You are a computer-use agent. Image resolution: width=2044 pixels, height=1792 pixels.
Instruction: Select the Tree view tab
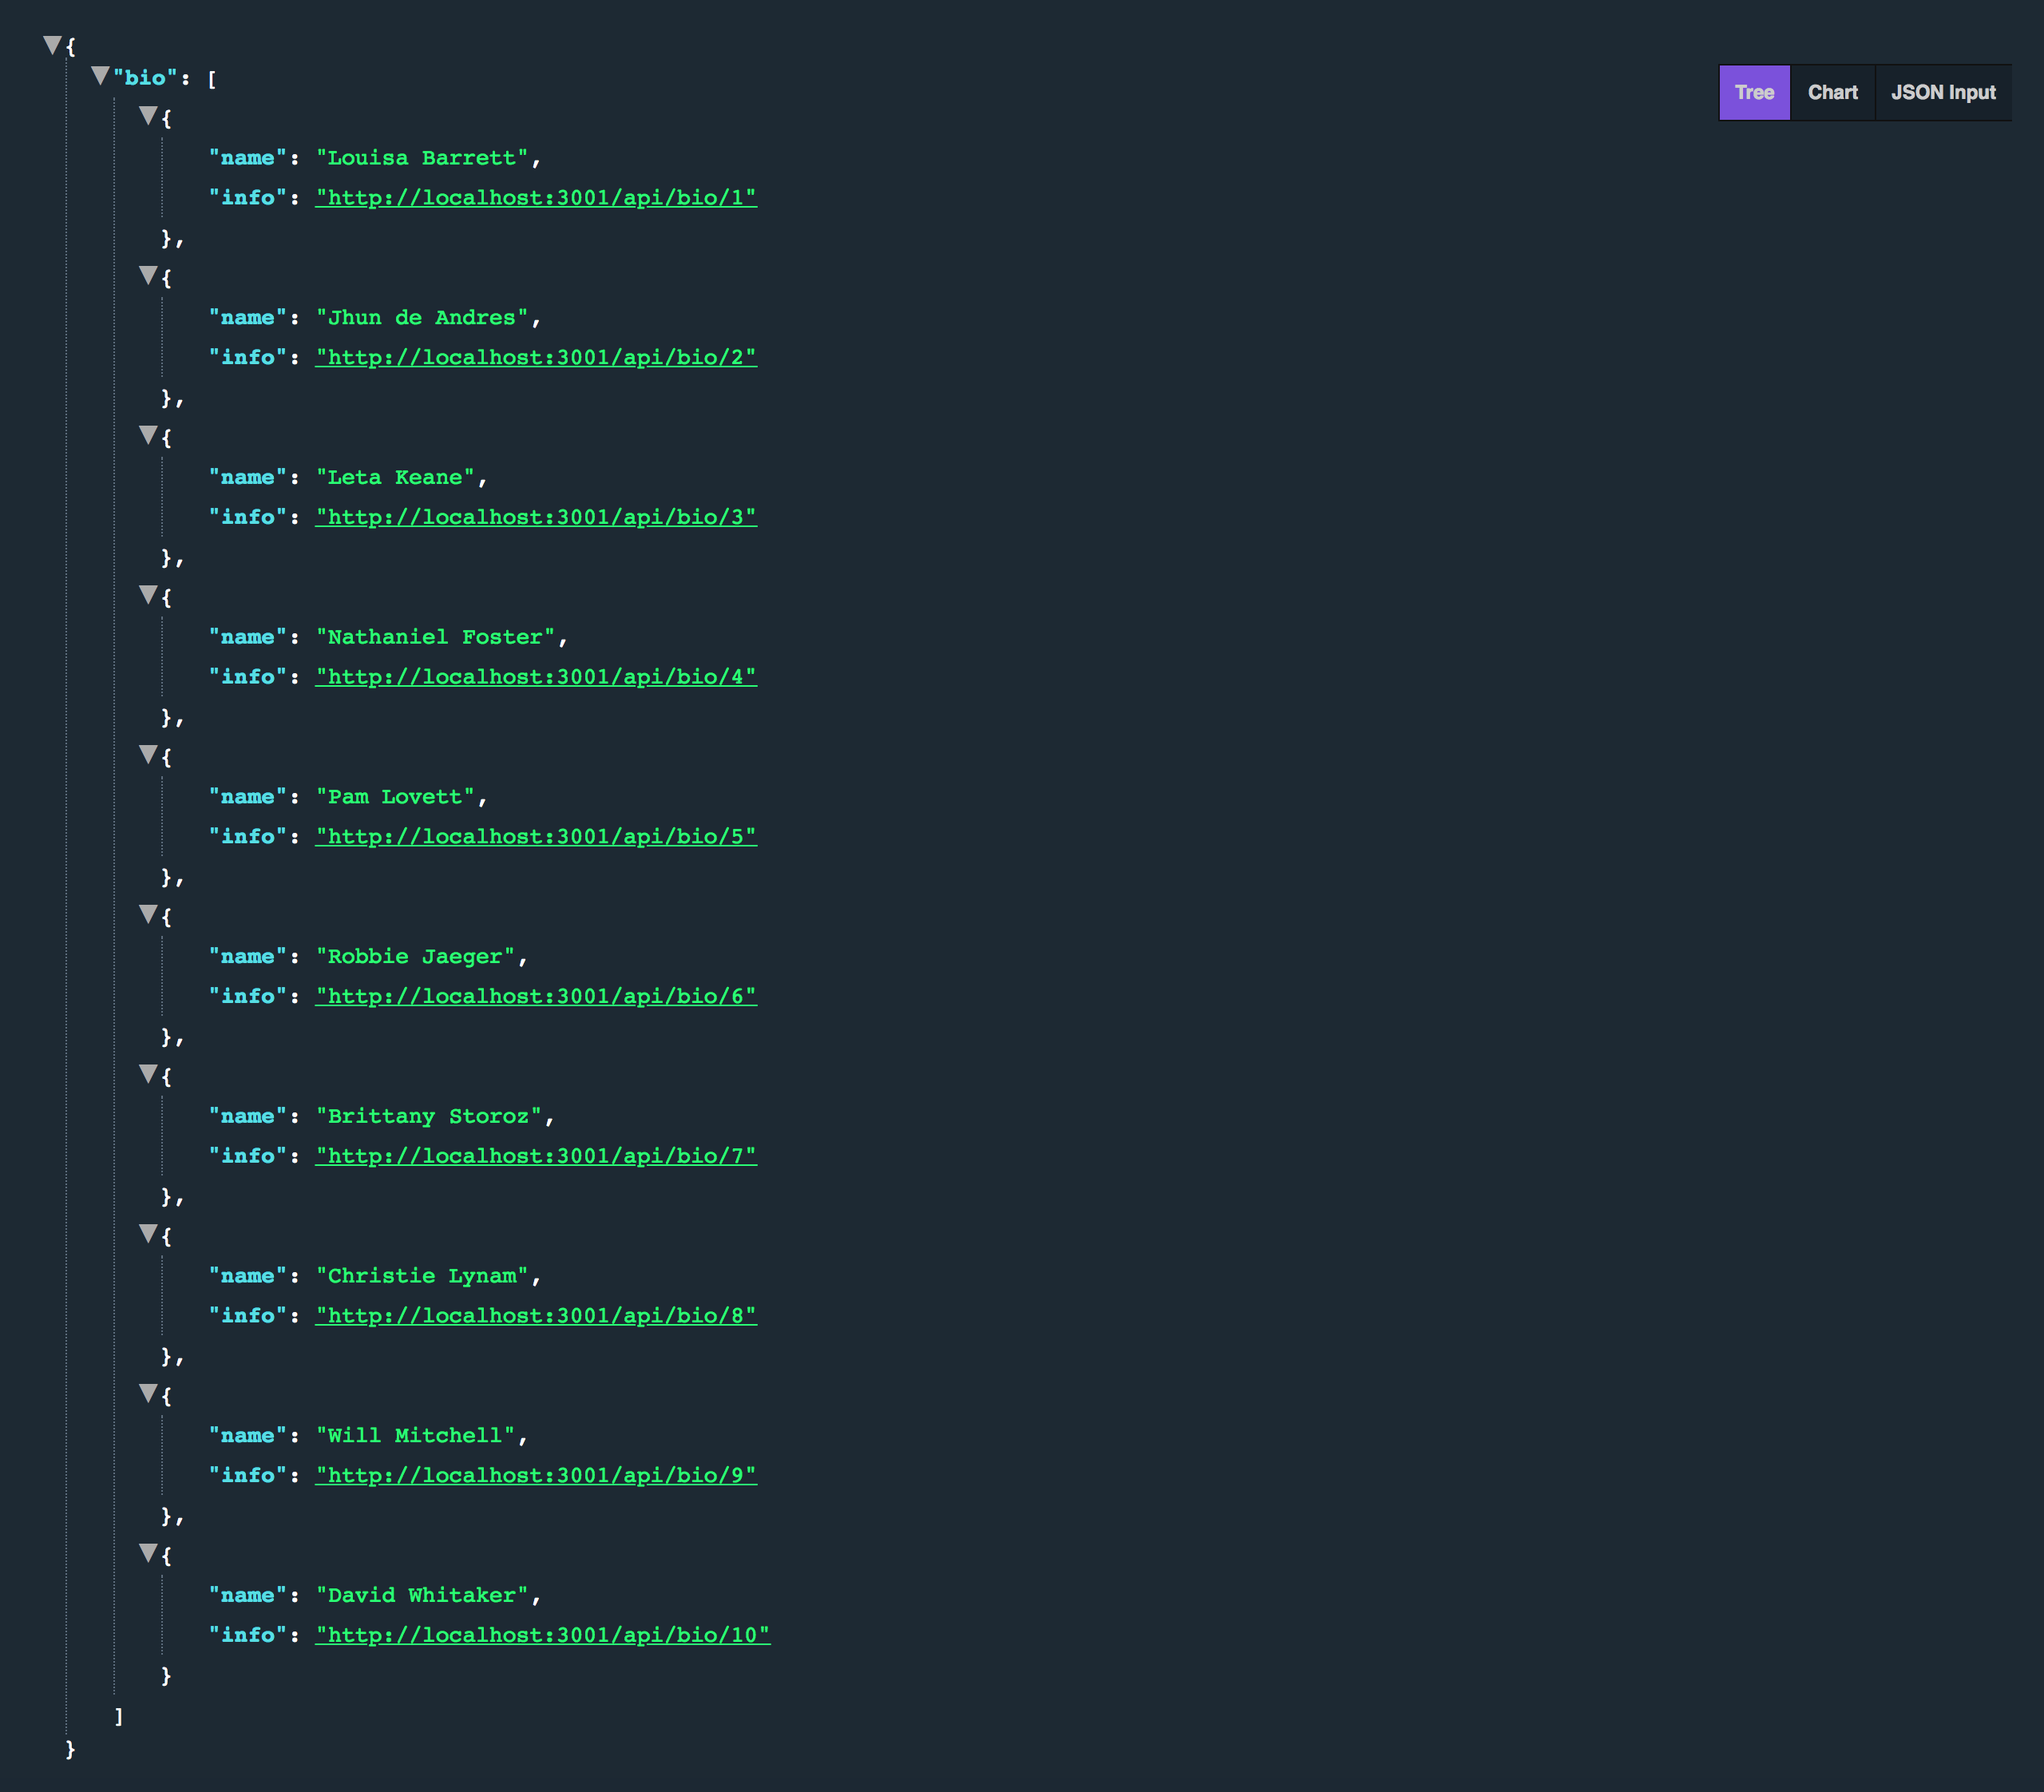point(1754,92)
